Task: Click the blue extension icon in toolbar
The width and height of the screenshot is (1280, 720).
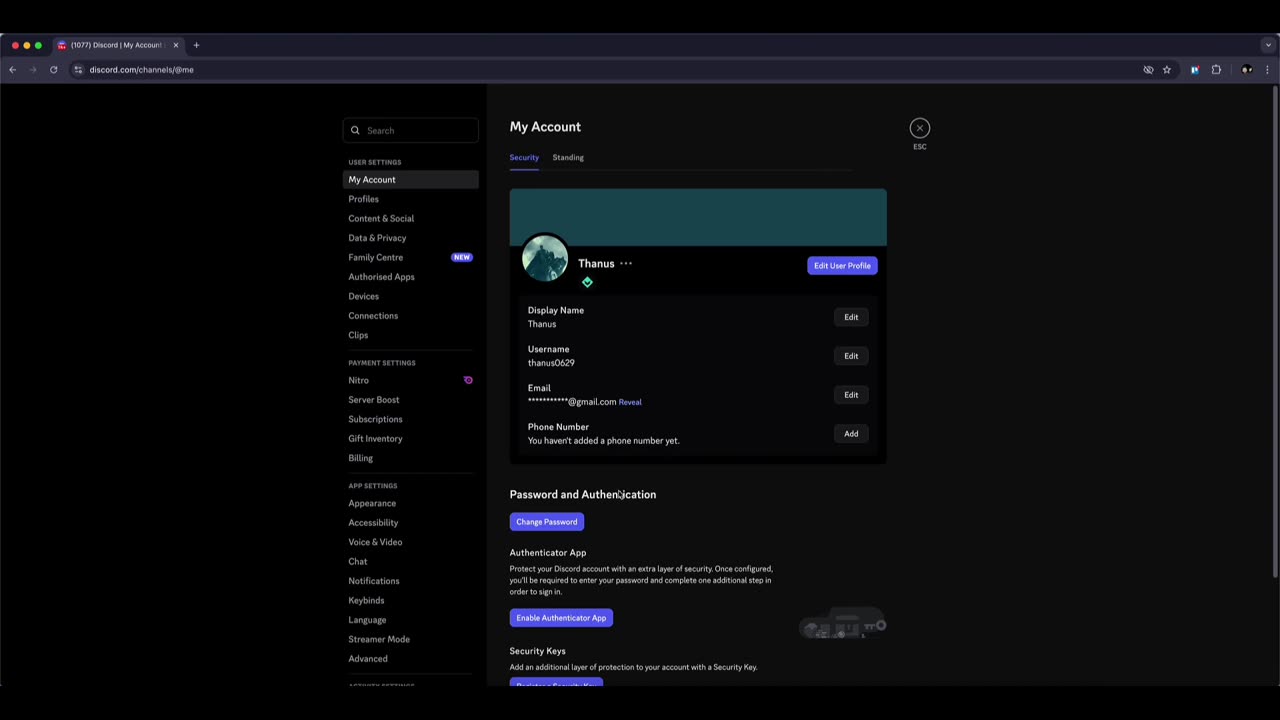Action: (x=1194, y=70)
